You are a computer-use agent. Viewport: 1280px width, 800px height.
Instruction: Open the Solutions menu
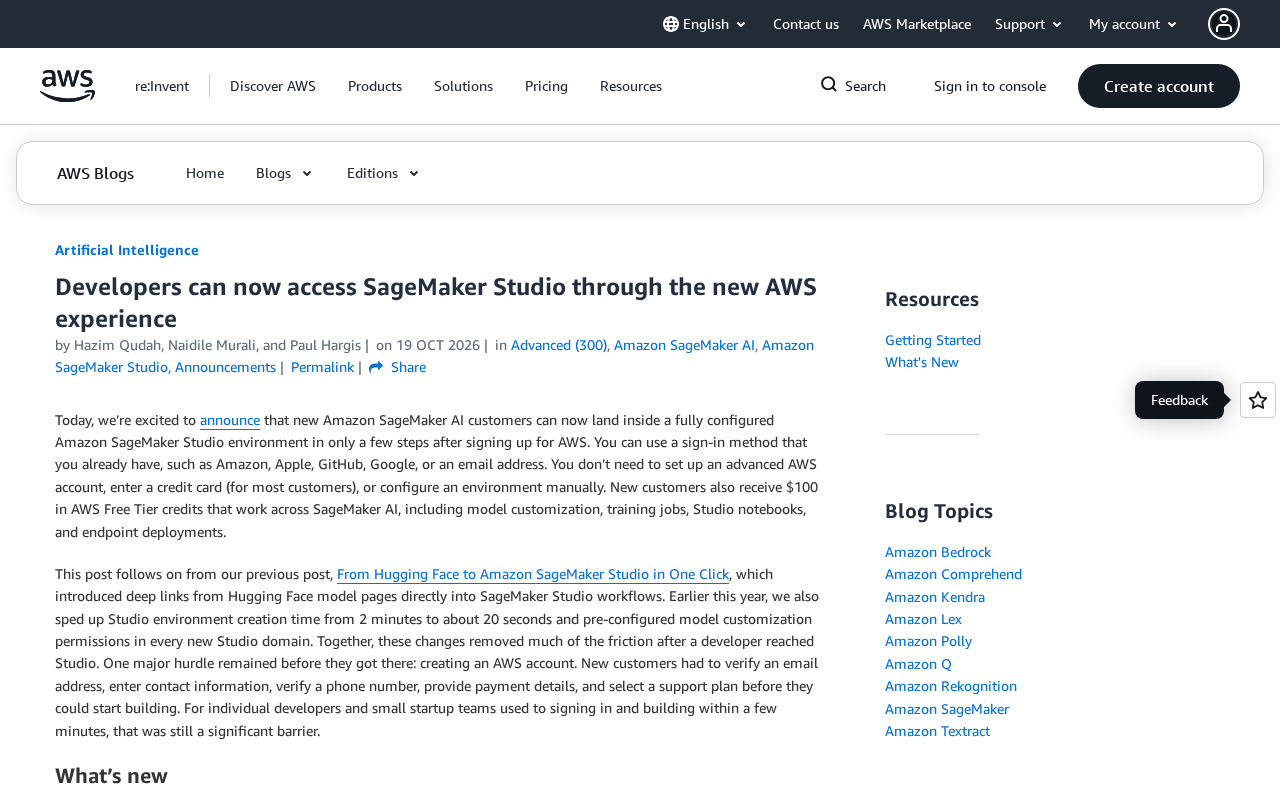click(463, 86)
